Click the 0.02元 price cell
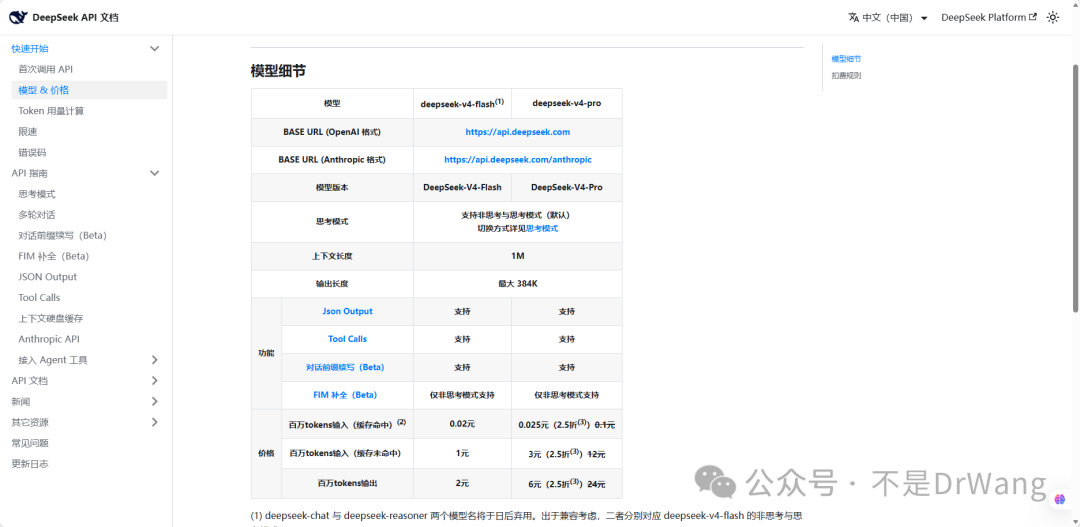 tap(462, 424)
